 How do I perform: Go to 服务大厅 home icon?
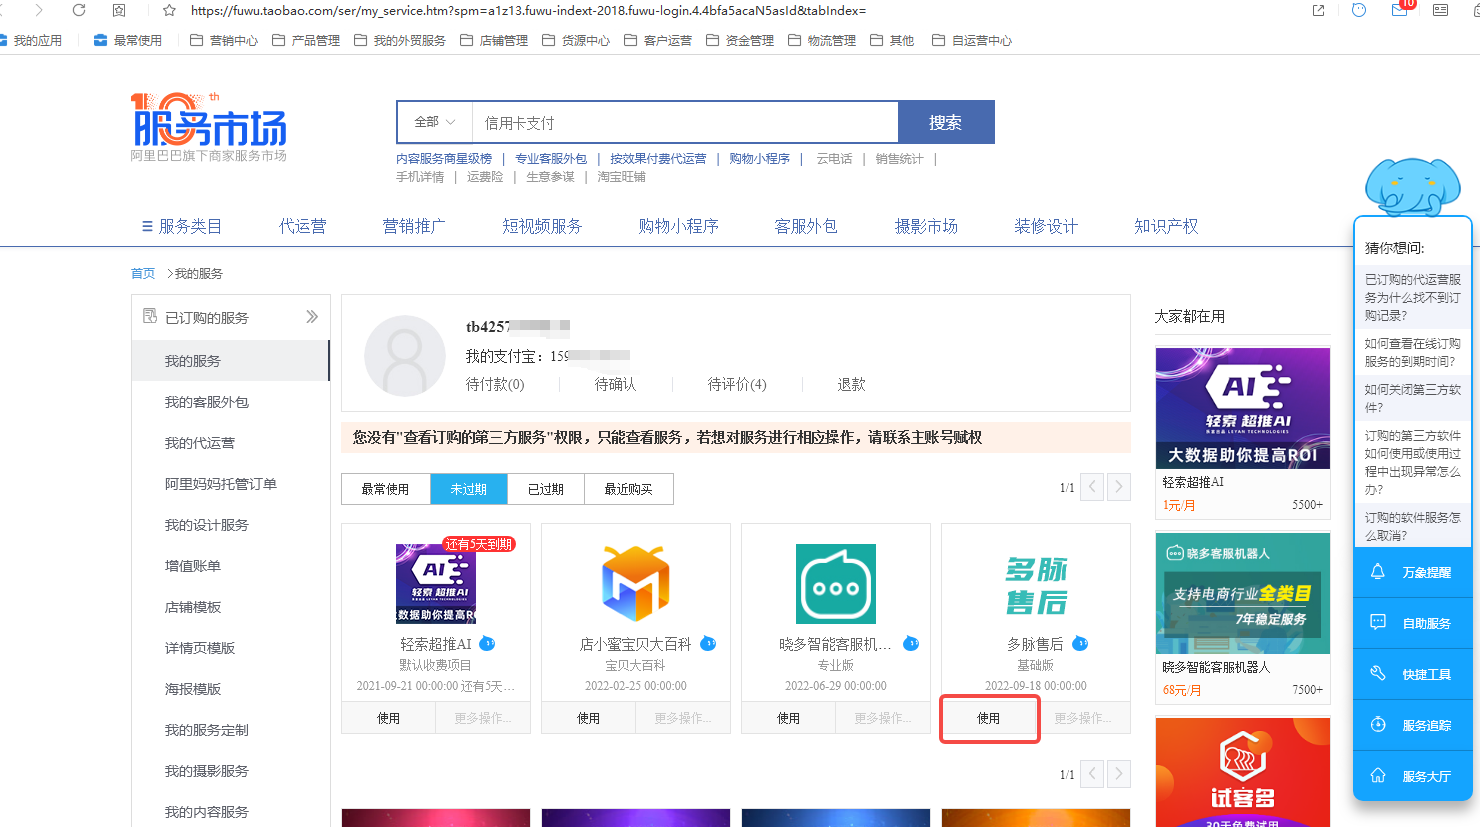1378,775
